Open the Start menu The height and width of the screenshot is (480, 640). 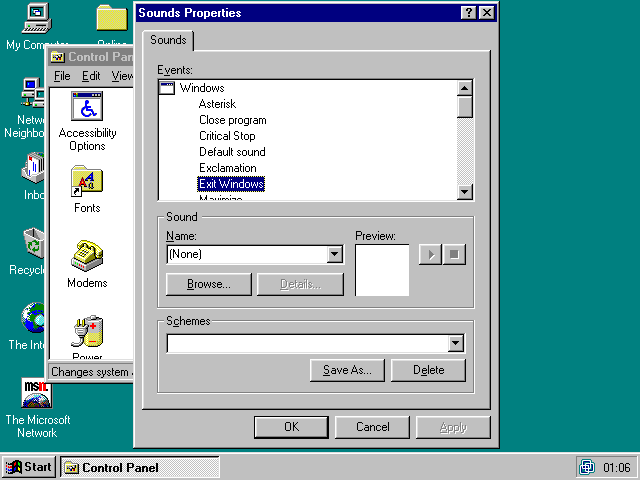pyautogui.click(x=29, y=467)
